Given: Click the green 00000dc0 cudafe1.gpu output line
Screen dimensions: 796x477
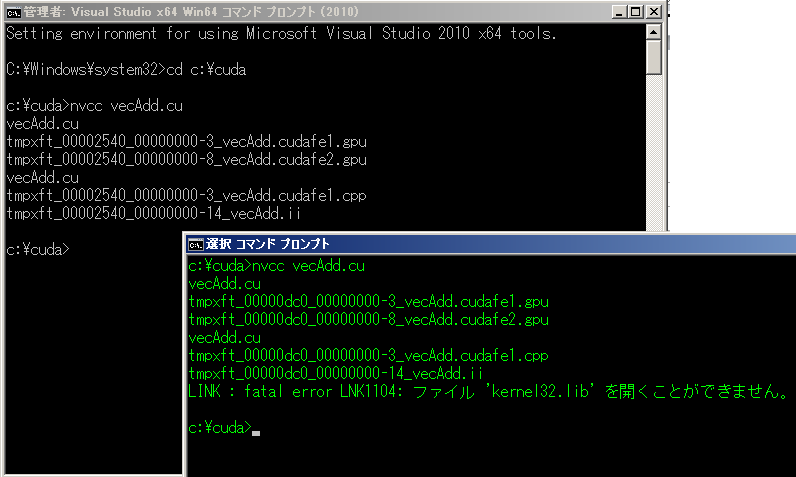Looking at the screenshot, I should (x=368, y=301).
